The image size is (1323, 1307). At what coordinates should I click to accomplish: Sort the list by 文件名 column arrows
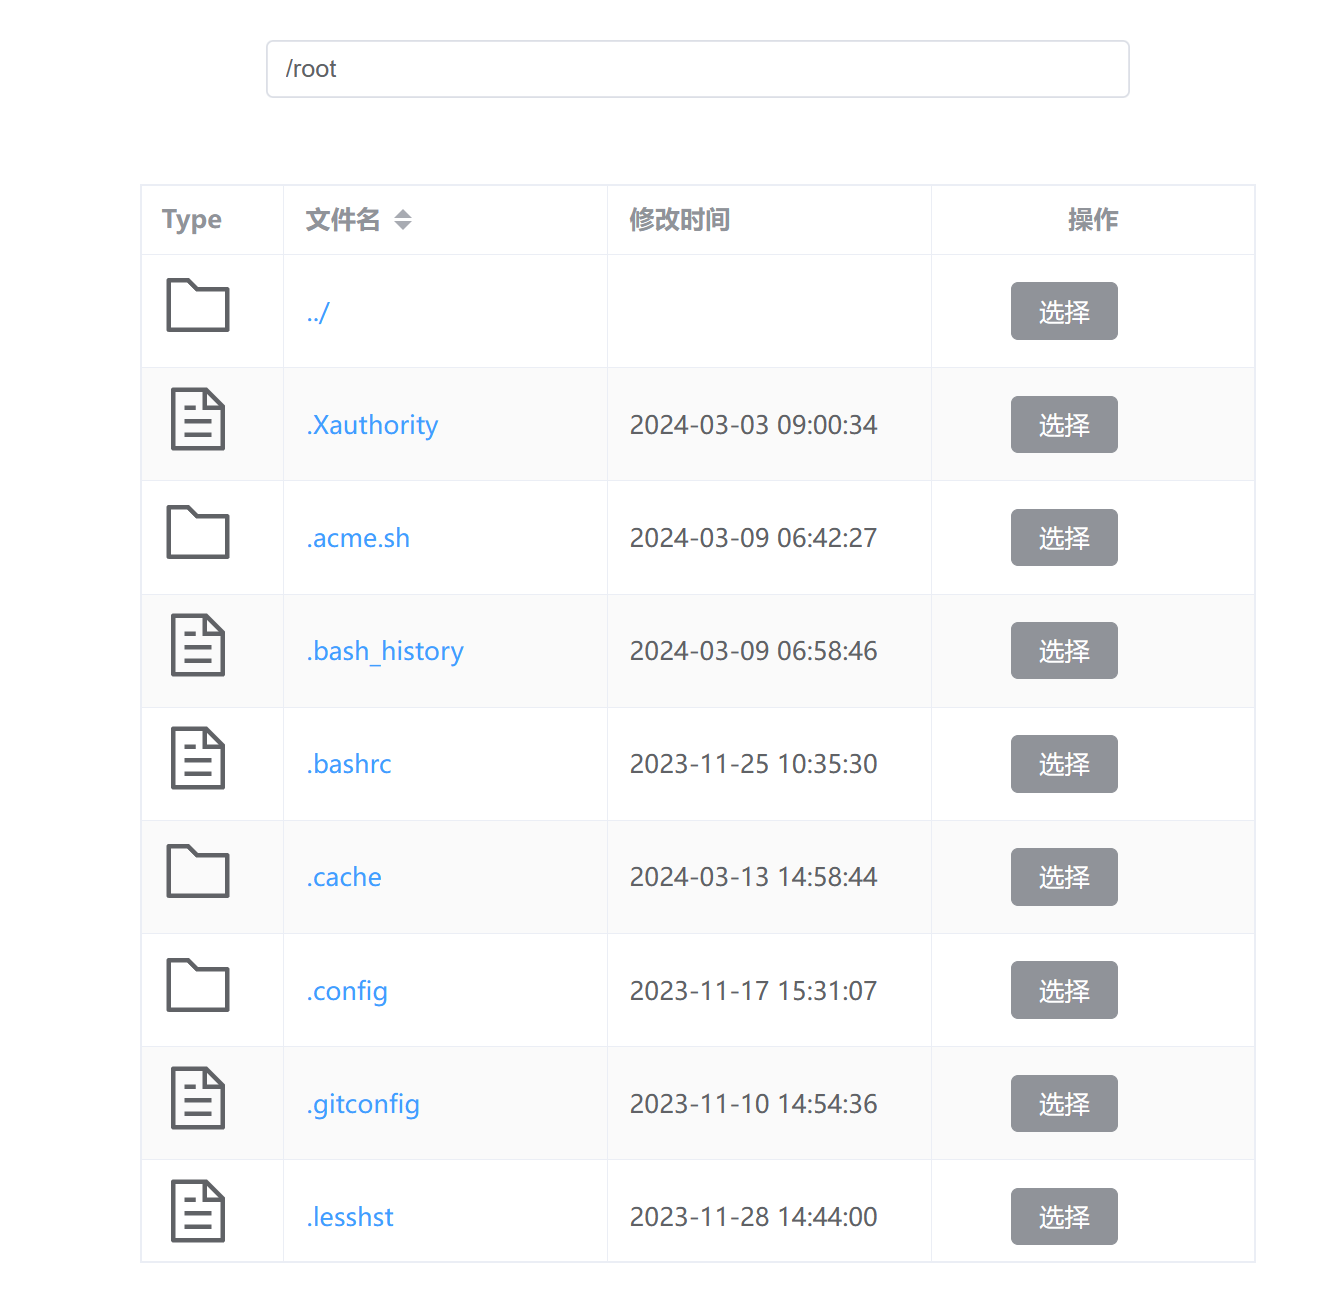point(403,220)
